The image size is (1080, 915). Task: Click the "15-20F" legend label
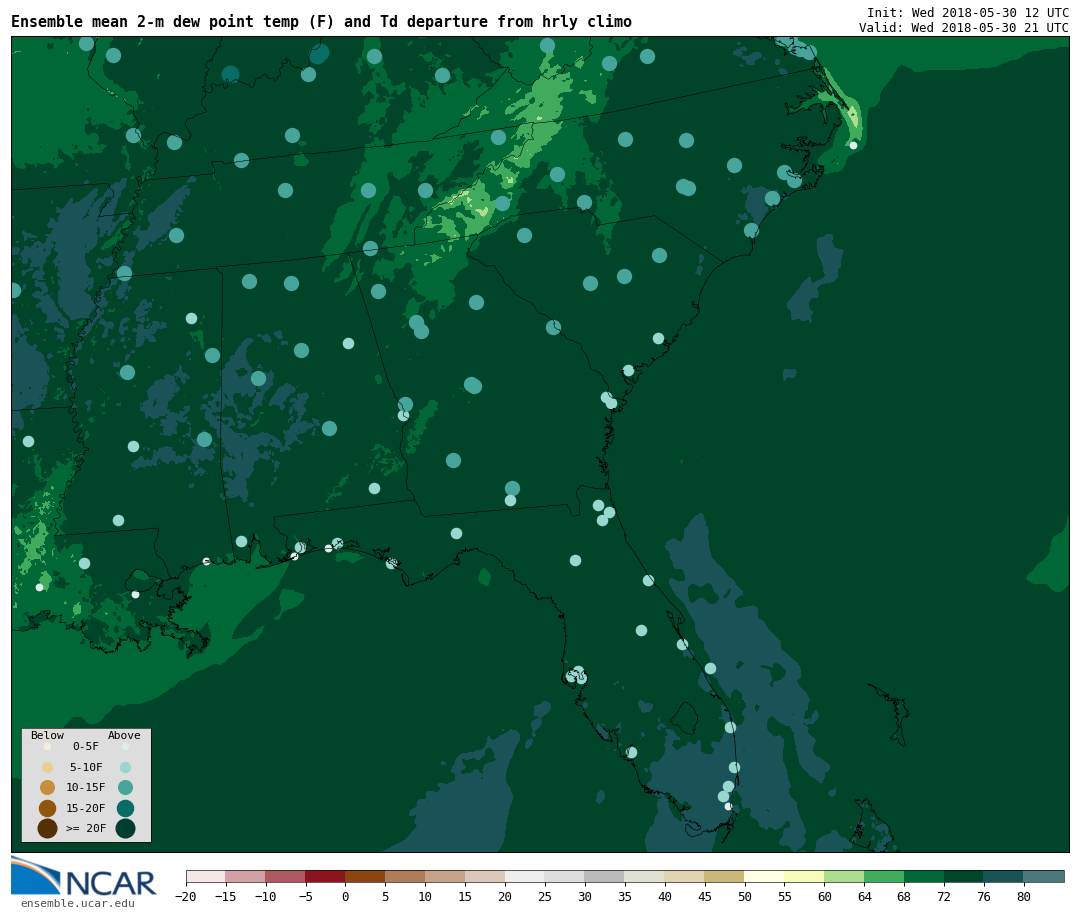86,808
